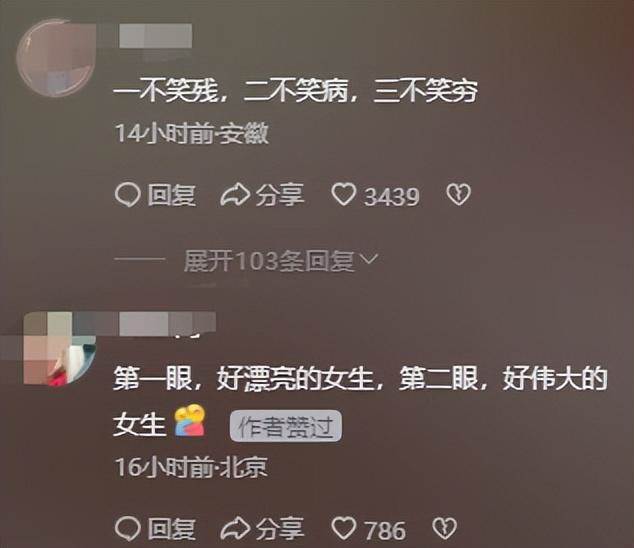Click the reply bubble icon on second comment
Image resolution: width=634 pixels, height=548 pixels.
click(128, 529)
